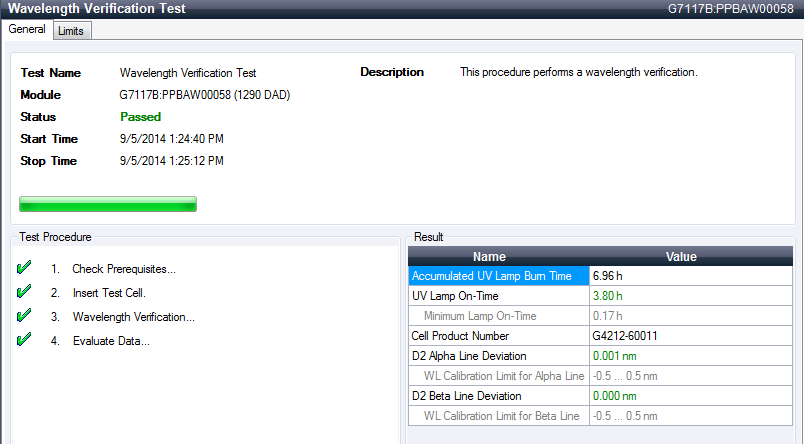Screen dimensions: 804x444
Task: Click the green Passed status text
Action: [140, 117]
